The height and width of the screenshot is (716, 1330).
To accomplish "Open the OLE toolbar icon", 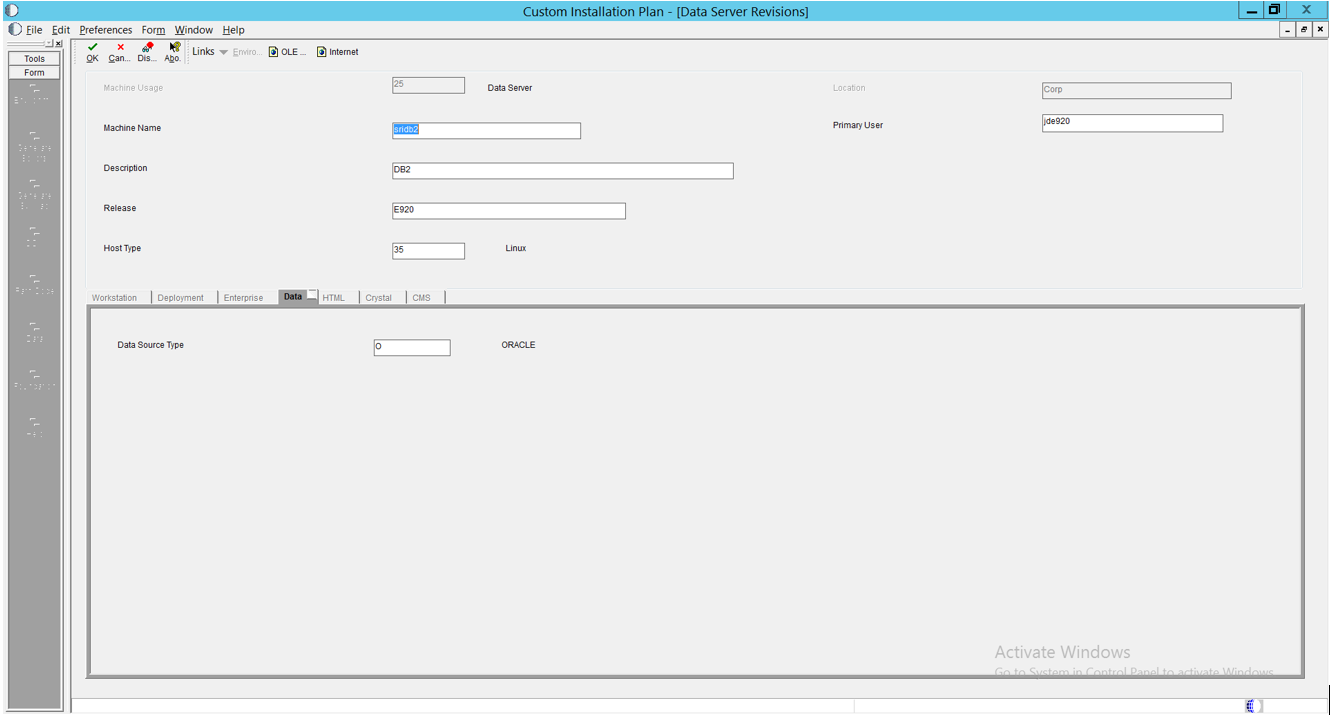I will point(286,51).
